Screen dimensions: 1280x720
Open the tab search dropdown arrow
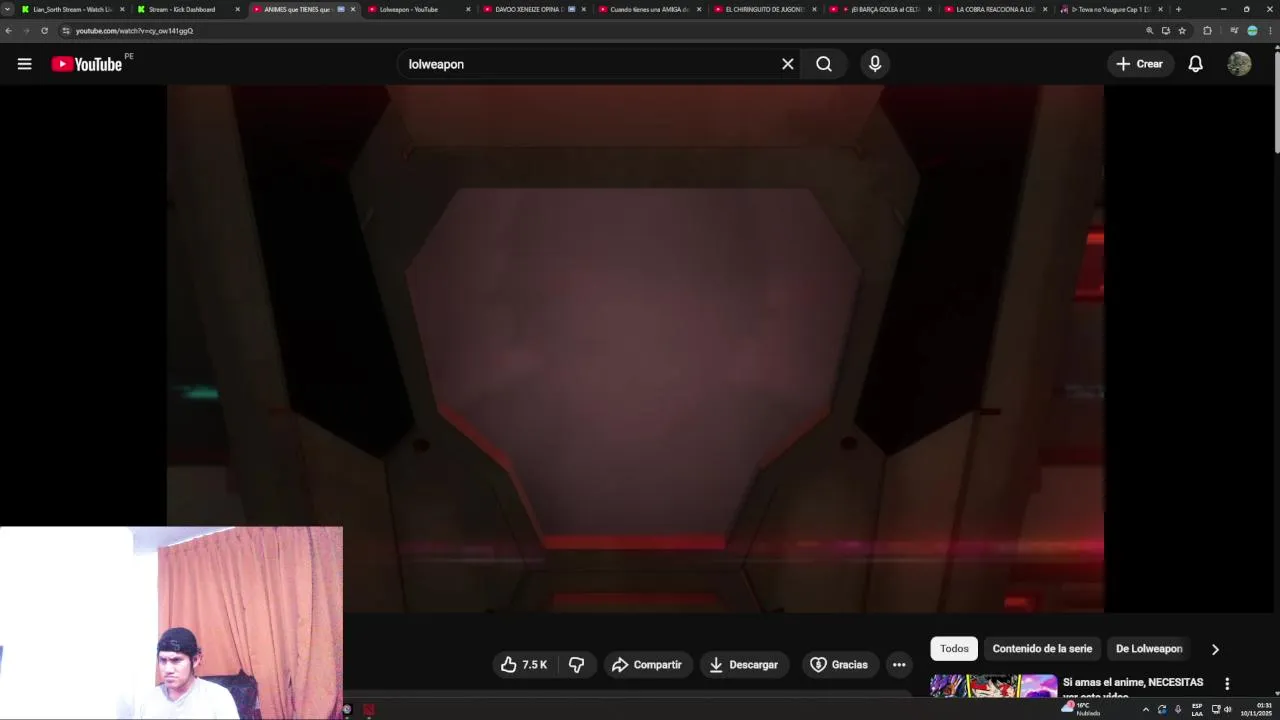point(8,9)
